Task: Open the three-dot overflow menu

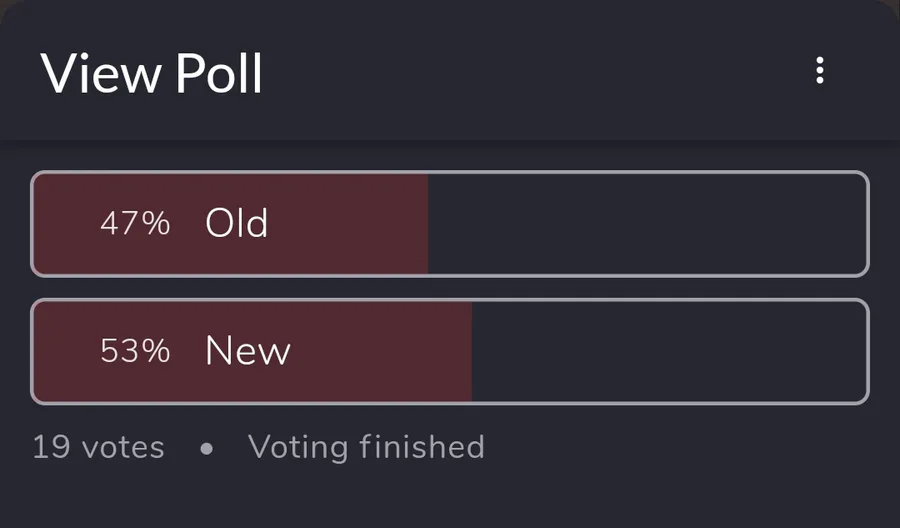Action: pos(820,71)
